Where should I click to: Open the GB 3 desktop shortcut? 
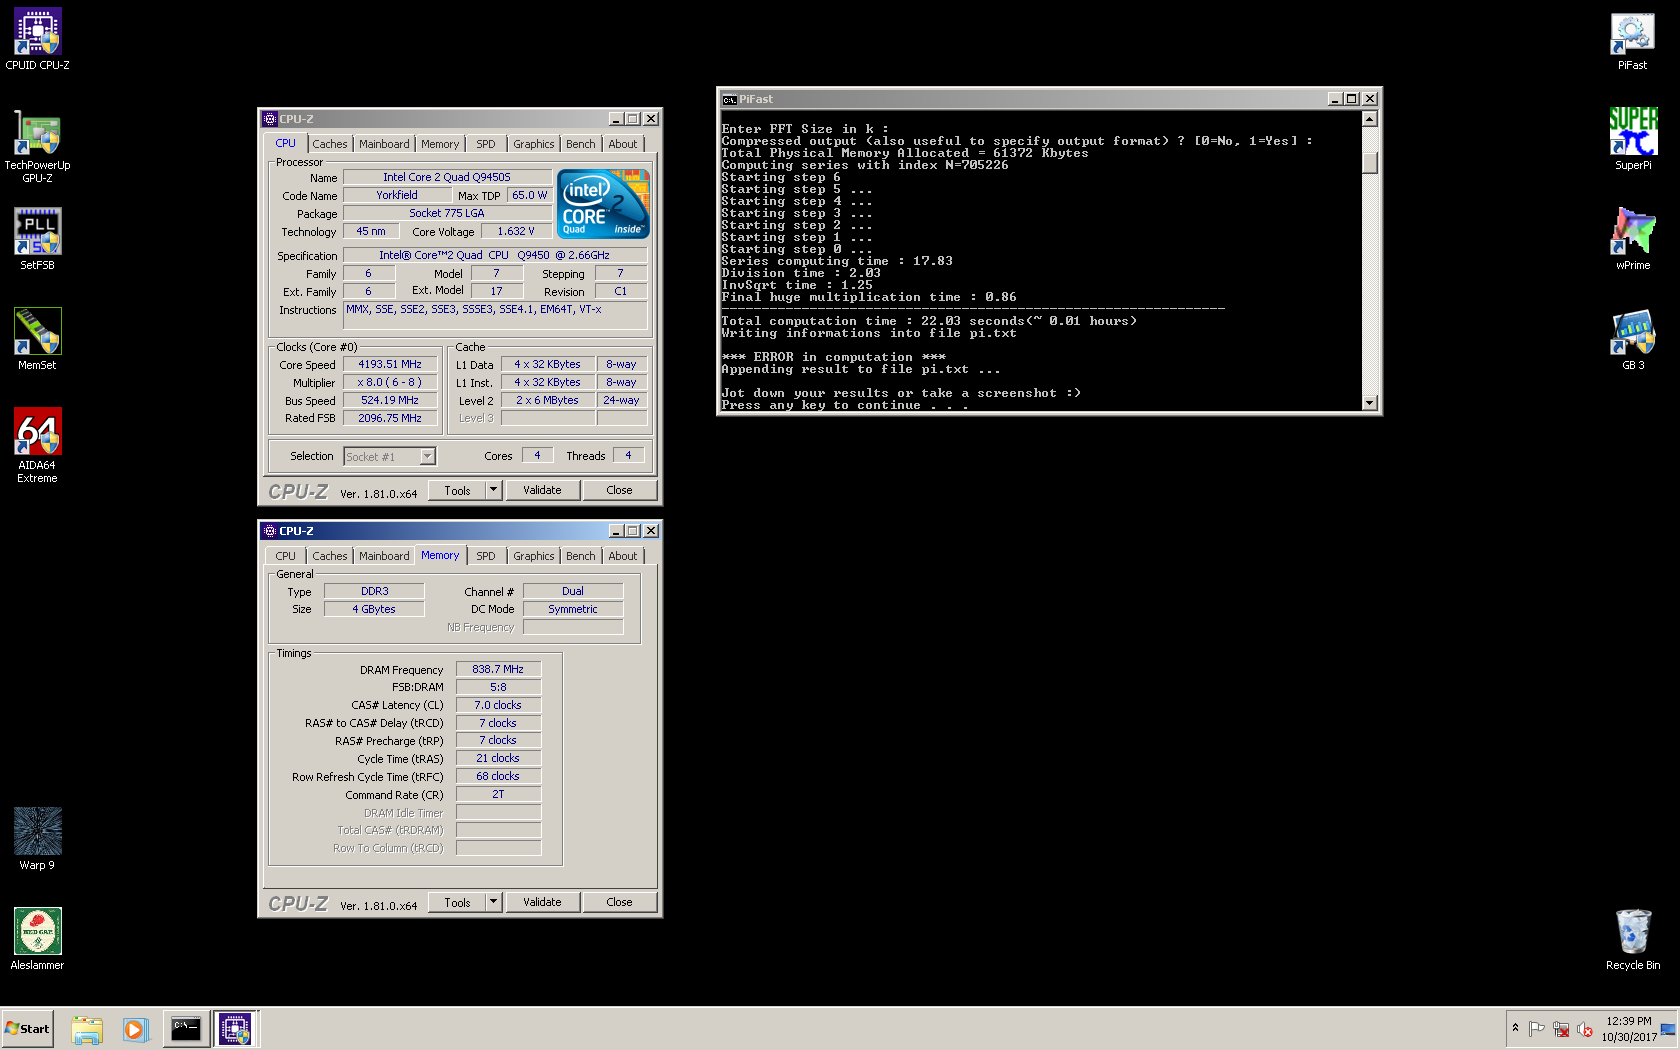[x=1632, y=340]
